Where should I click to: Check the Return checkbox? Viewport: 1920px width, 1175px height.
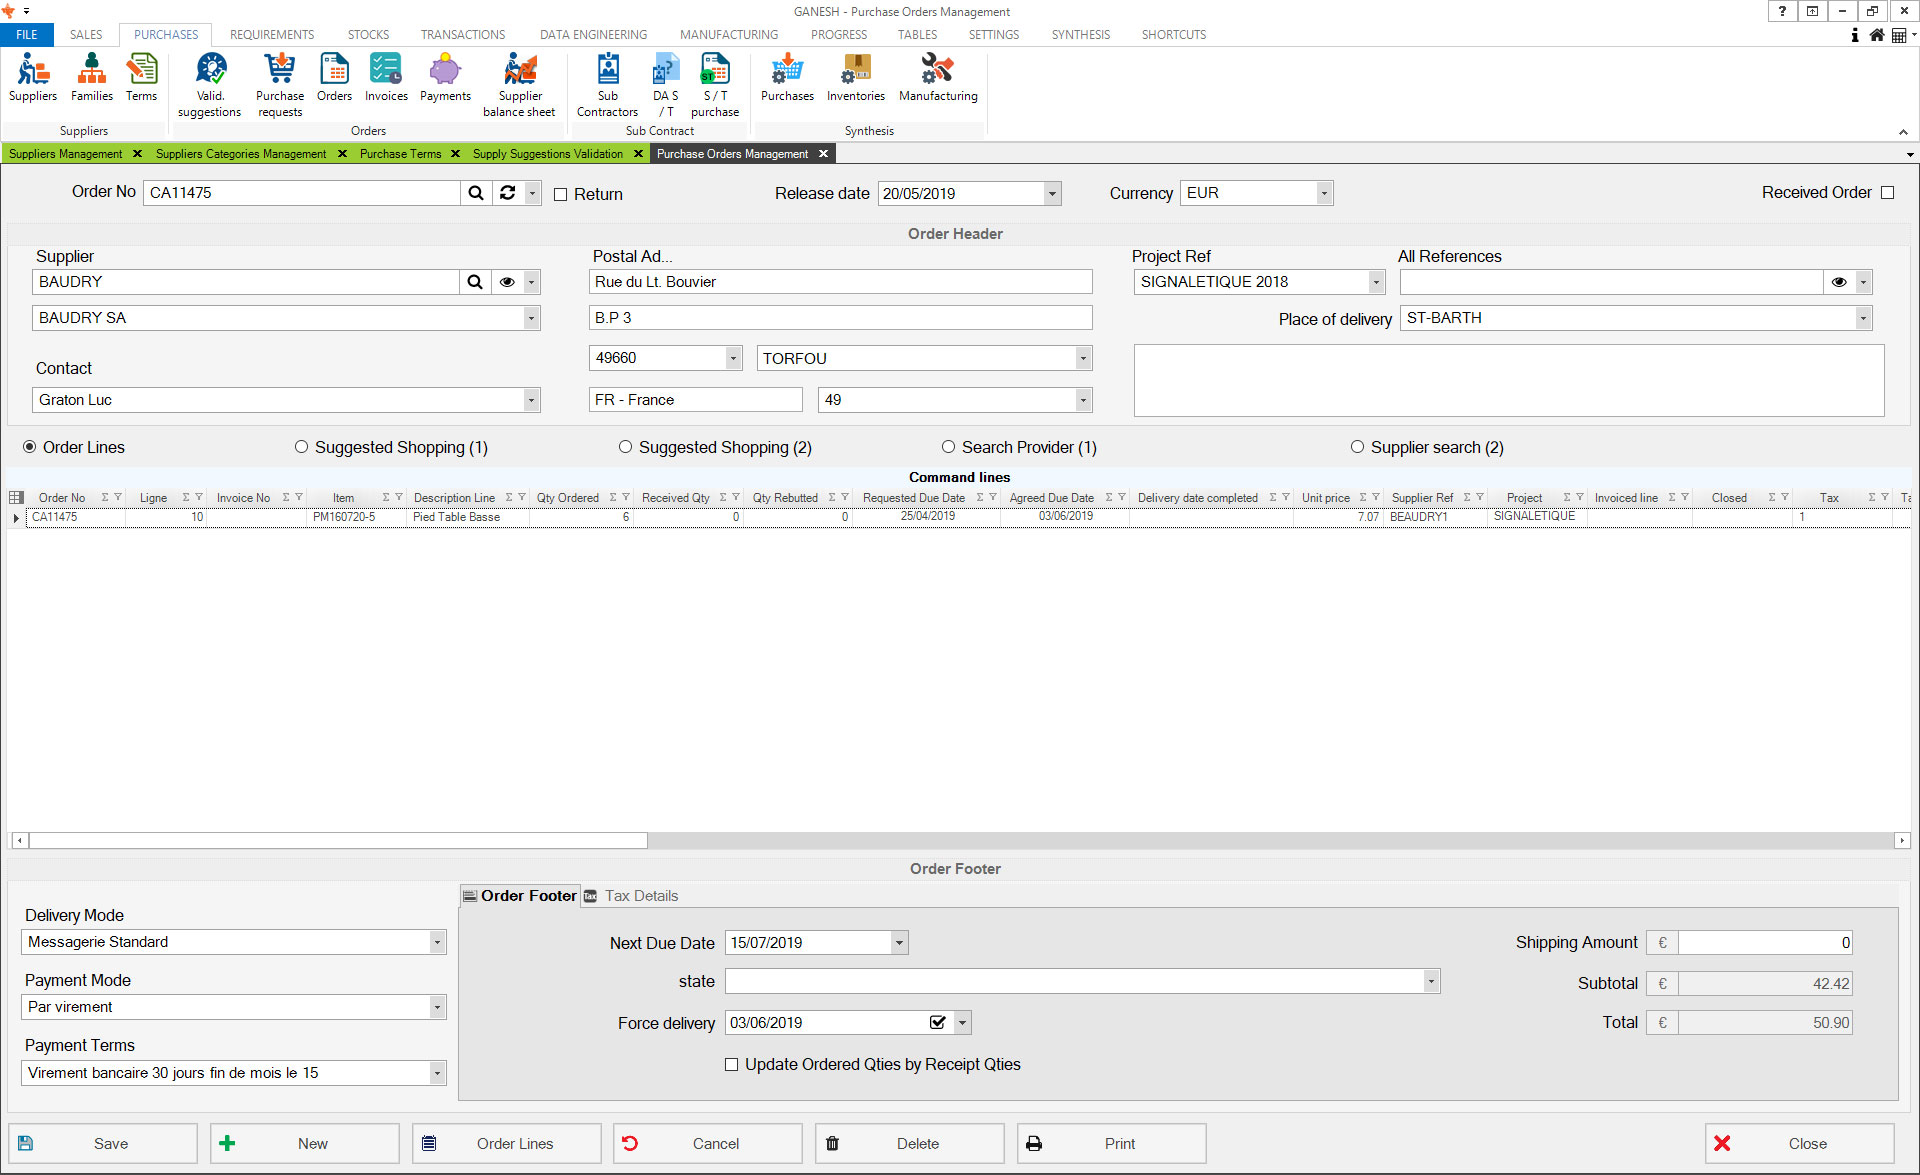click(x=561, y=195)
